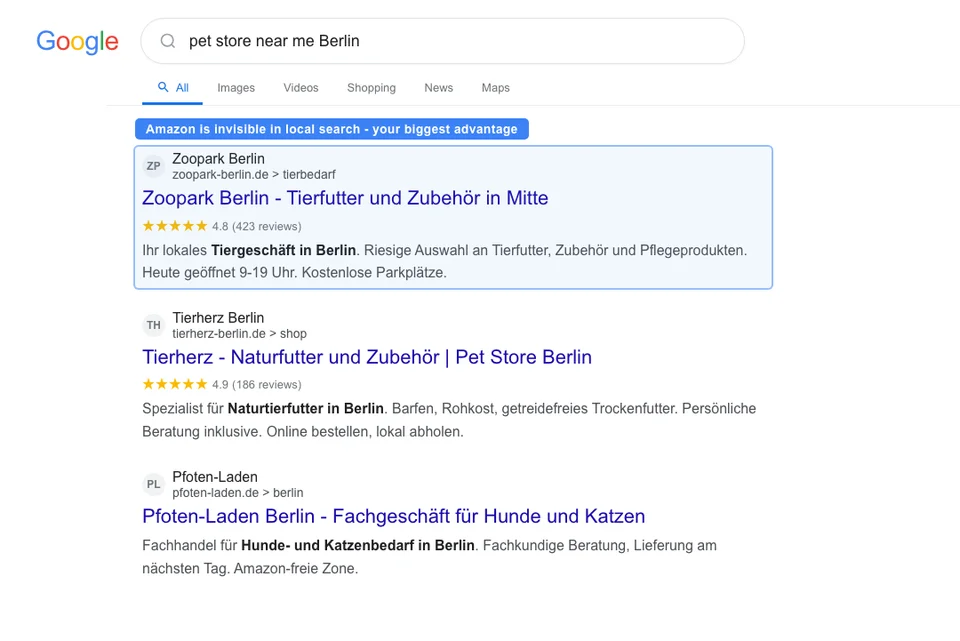Open the Maps tab
The height and width of the screenshot is (641, 960).
click(495, 88)
